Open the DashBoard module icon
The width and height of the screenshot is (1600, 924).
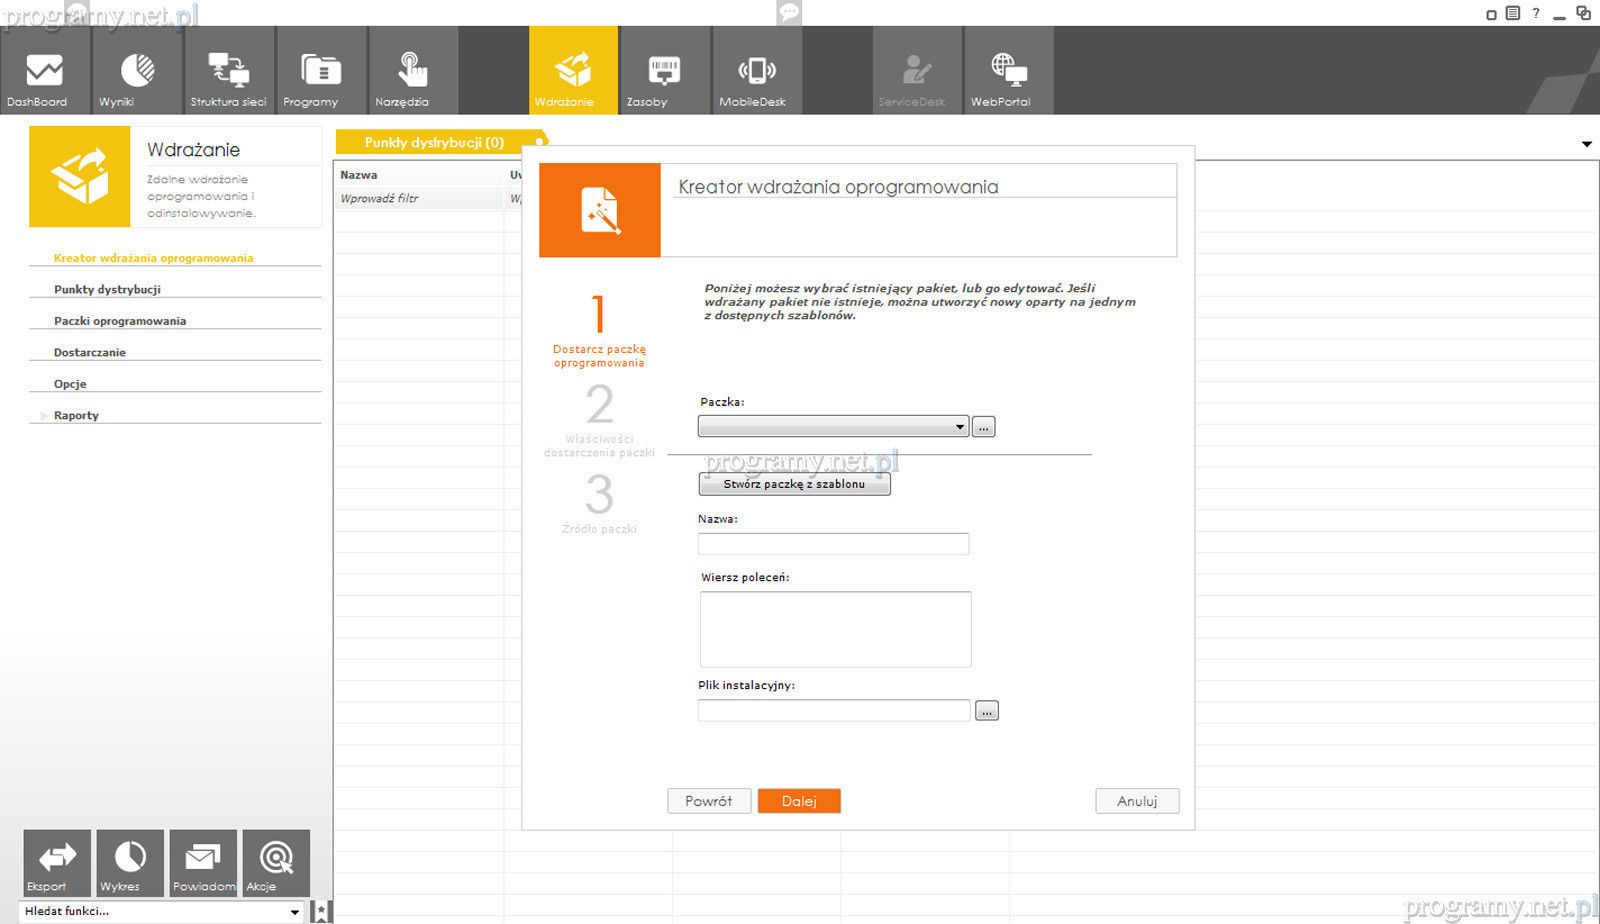click(x=44, y=72)
